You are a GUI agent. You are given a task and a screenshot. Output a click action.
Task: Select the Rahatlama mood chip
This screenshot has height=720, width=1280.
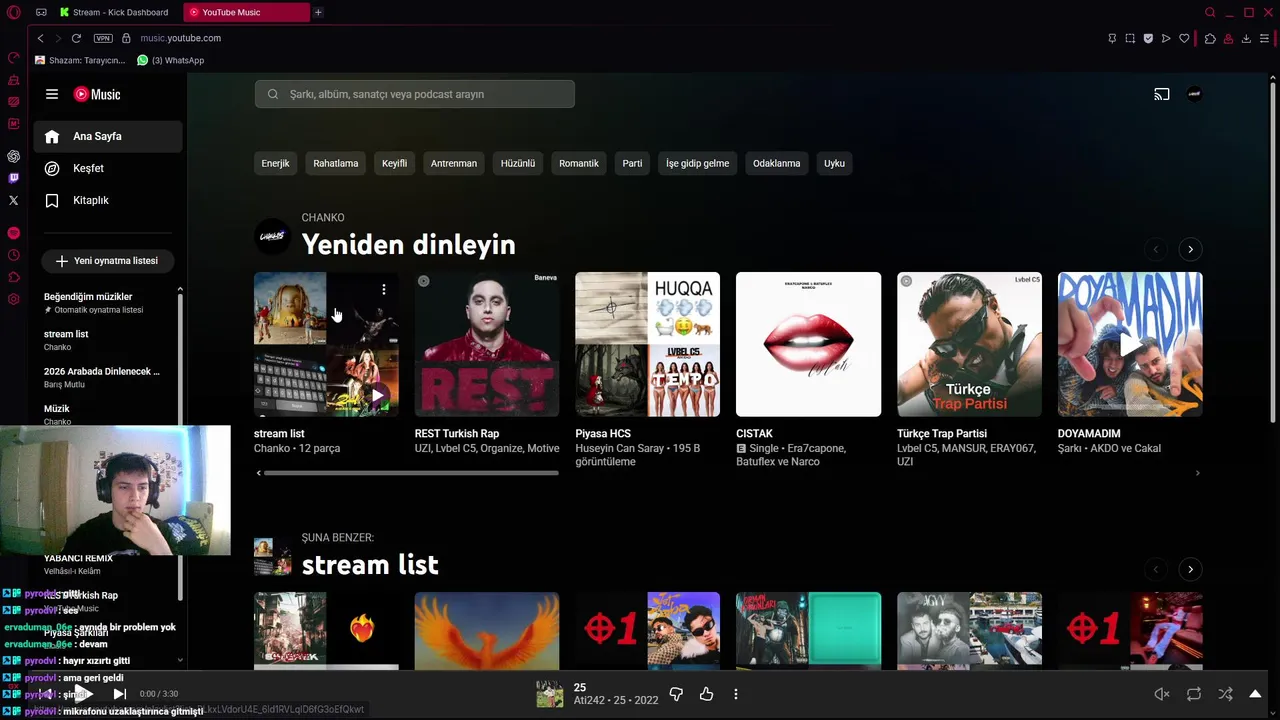(336, 163)
